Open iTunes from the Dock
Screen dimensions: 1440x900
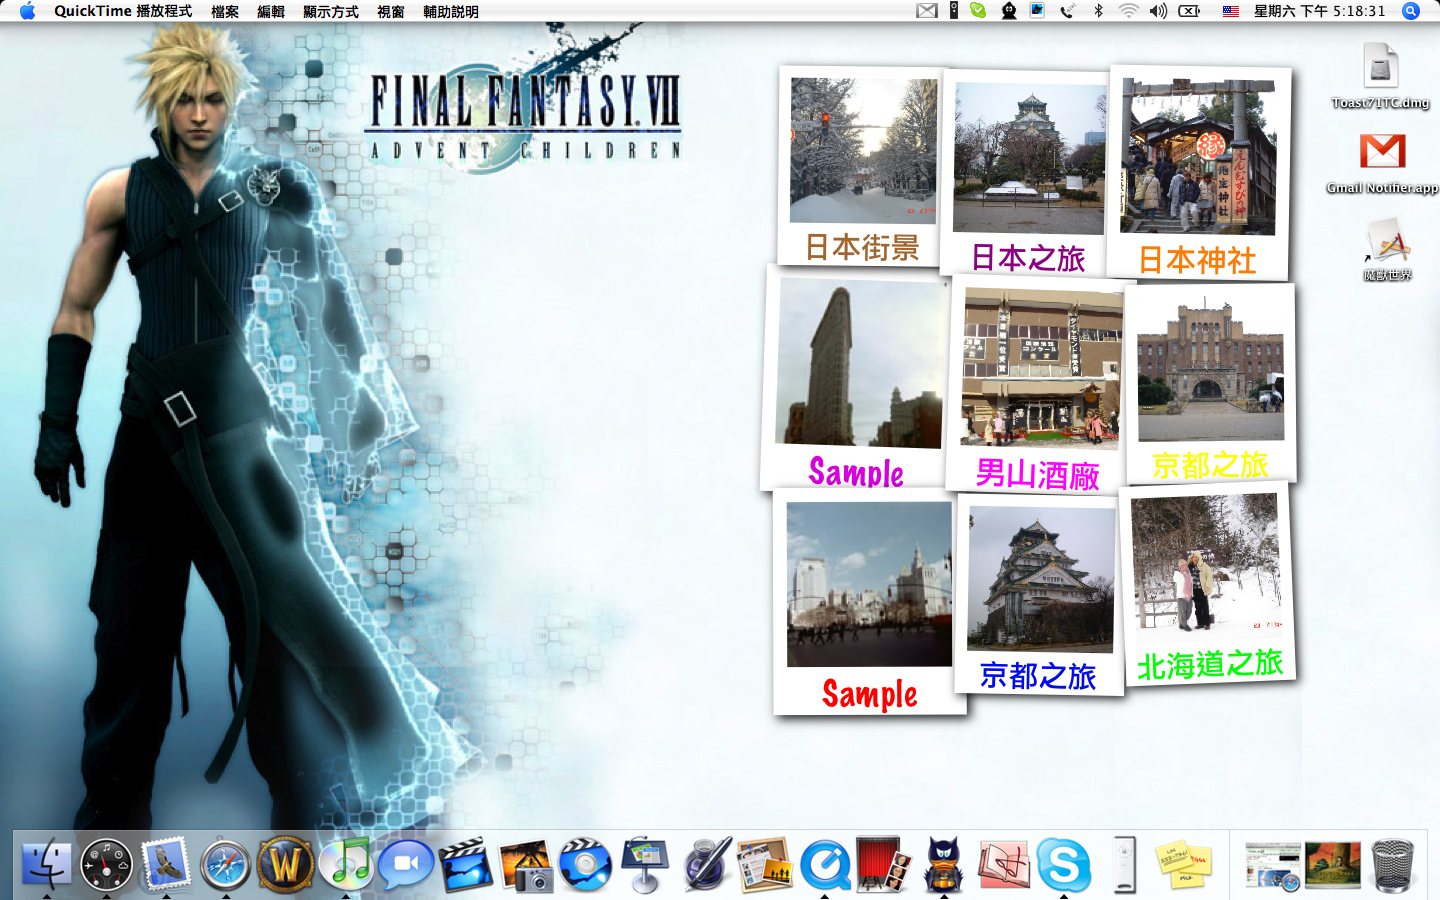(346, 864)
